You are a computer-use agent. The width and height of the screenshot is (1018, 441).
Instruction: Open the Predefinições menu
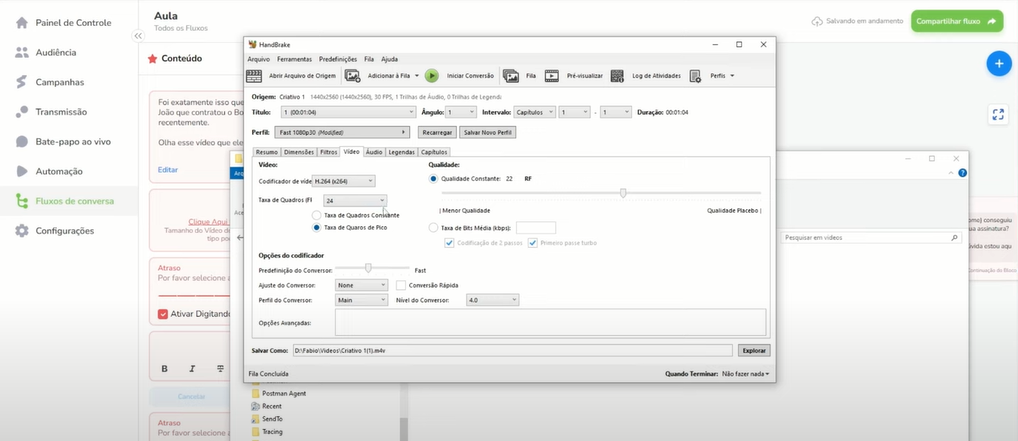[338, 59]
